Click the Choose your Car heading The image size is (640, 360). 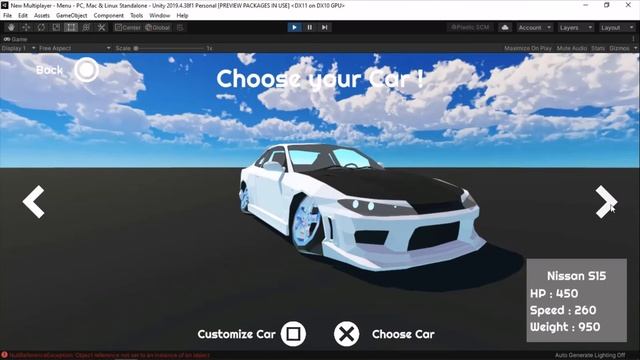coord(320,79)
